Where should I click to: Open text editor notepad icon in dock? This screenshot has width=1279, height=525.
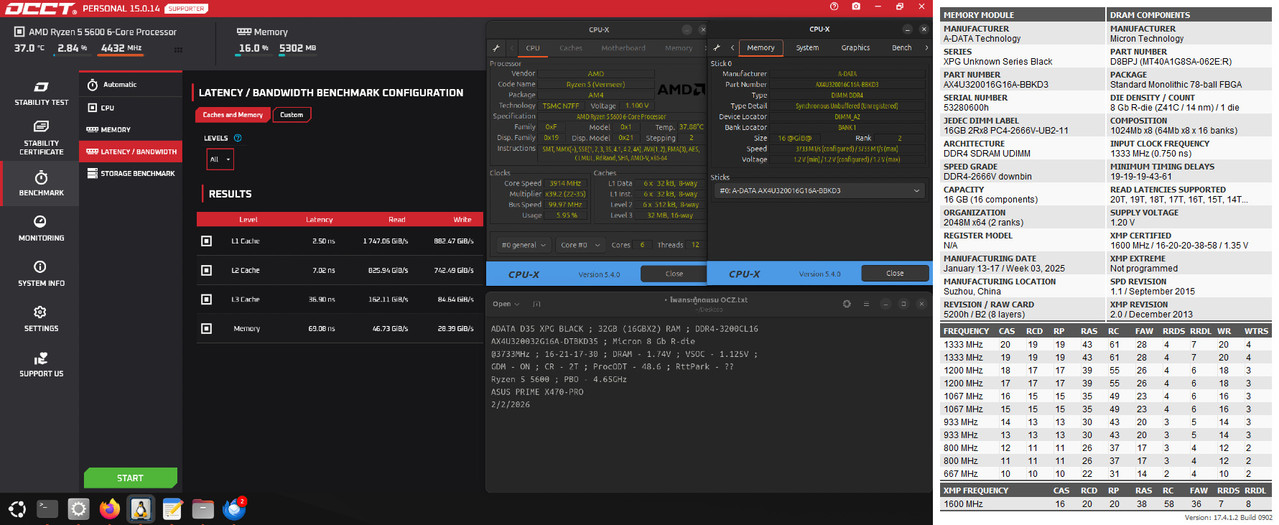pos(172,508)
